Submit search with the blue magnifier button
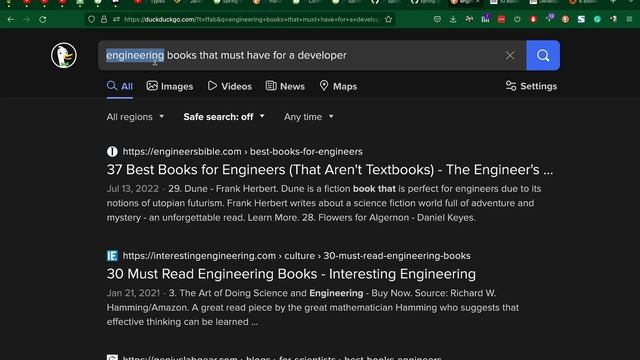Image resolution: width=640 pixels, height=360 pixels. point(543,55)
